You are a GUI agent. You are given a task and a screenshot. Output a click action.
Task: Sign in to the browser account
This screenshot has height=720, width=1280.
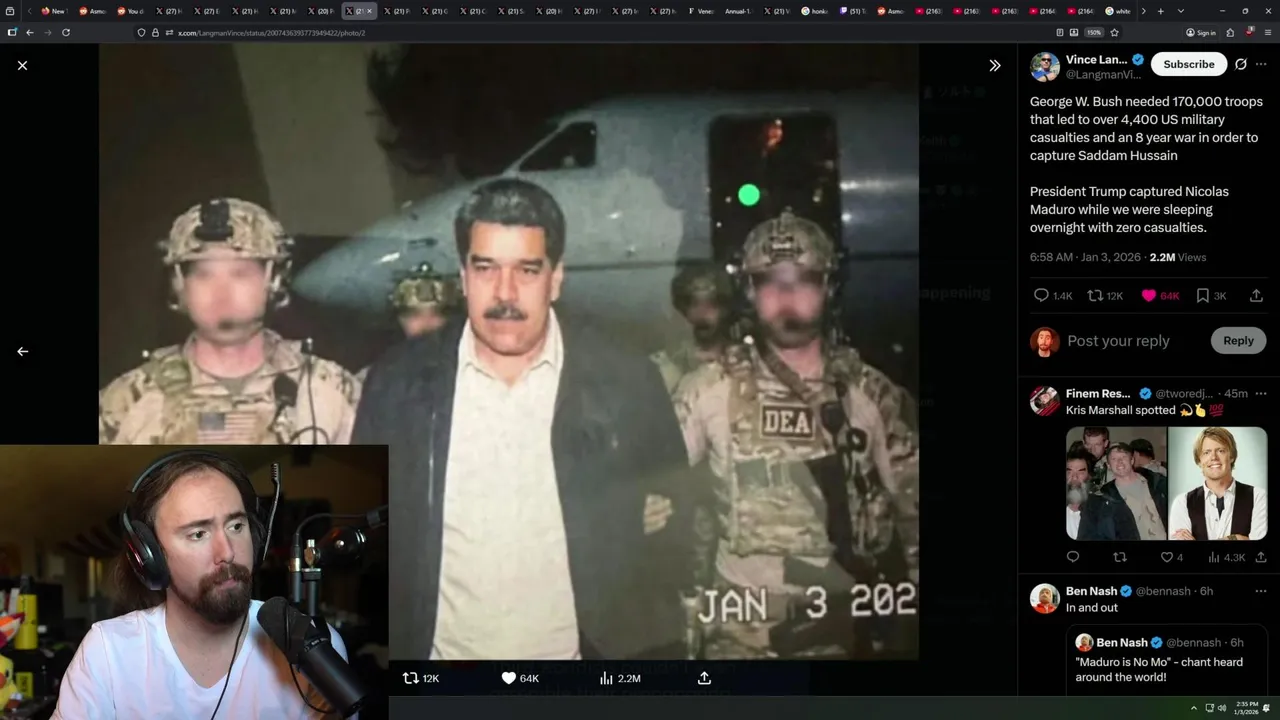pos(1201,32)
